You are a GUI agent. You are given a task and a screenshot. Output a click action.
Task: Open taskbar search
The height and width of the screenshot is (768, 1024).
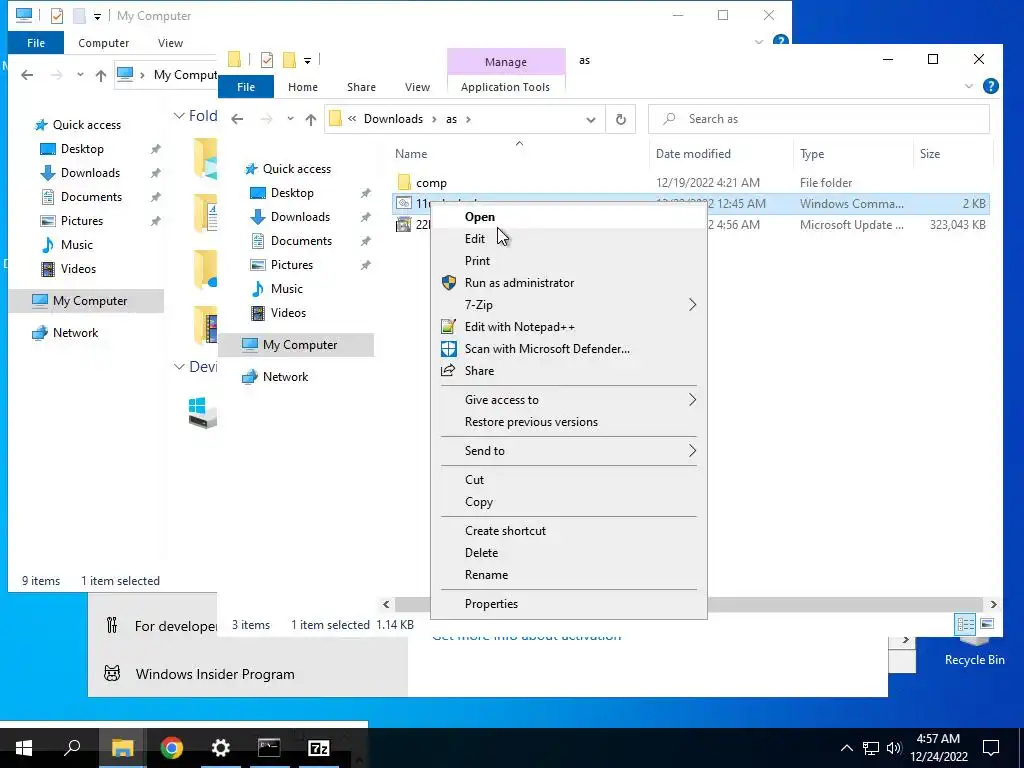tap(72, 748)
